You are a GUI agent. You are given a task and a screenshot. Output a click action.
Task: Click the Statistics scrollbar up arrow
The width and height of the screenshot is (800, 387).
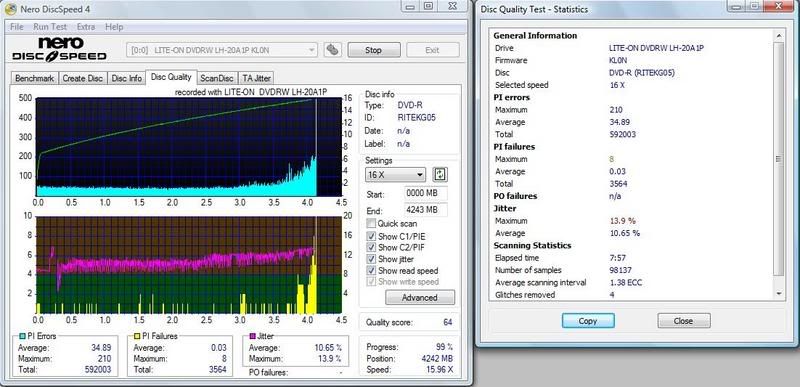778,35
